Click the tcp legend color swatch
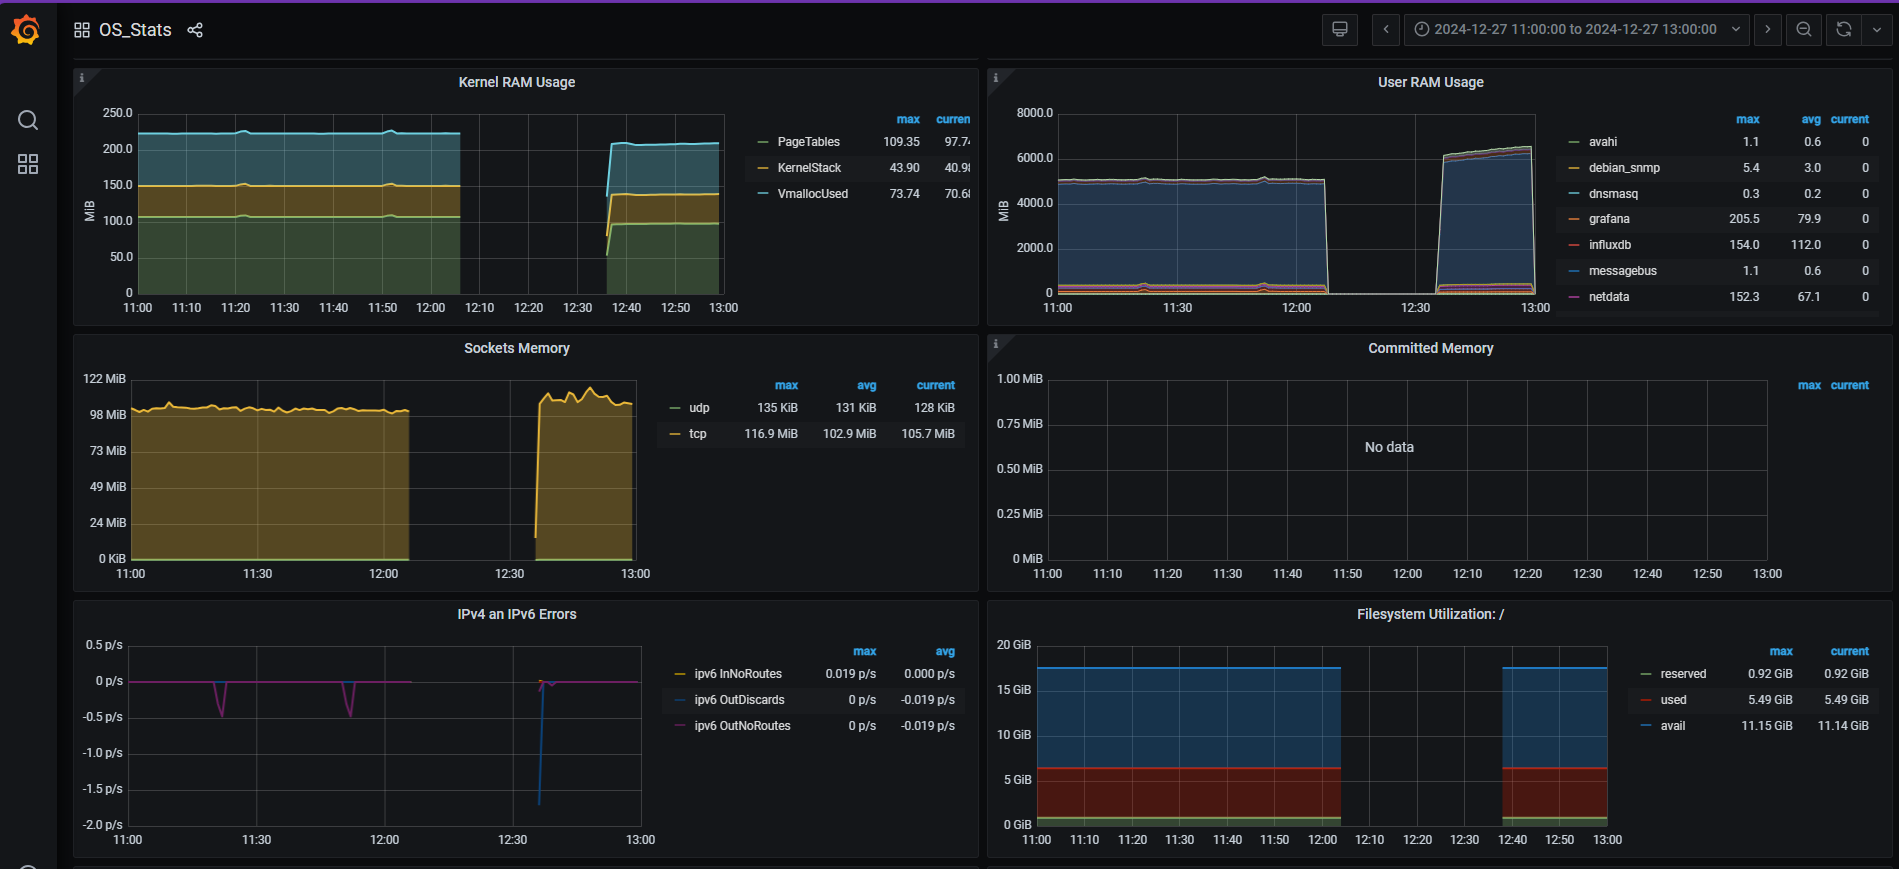 point(674,434)
